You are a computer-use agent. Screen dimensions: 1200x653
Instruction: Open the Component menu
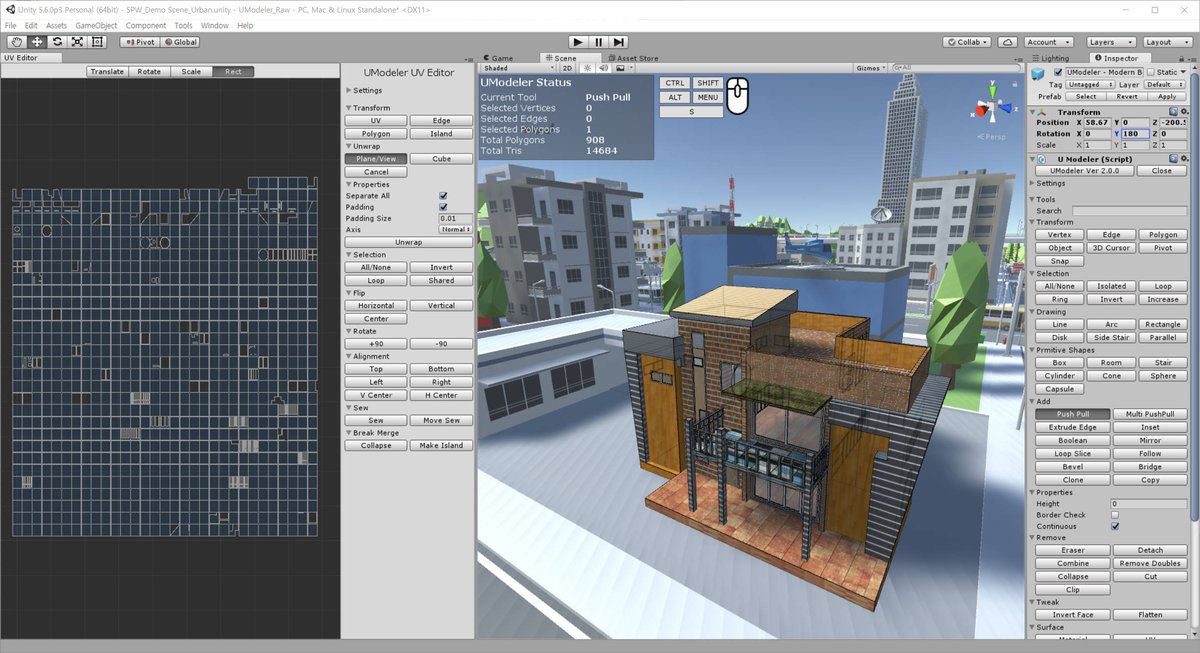click(x=146, y=25)
